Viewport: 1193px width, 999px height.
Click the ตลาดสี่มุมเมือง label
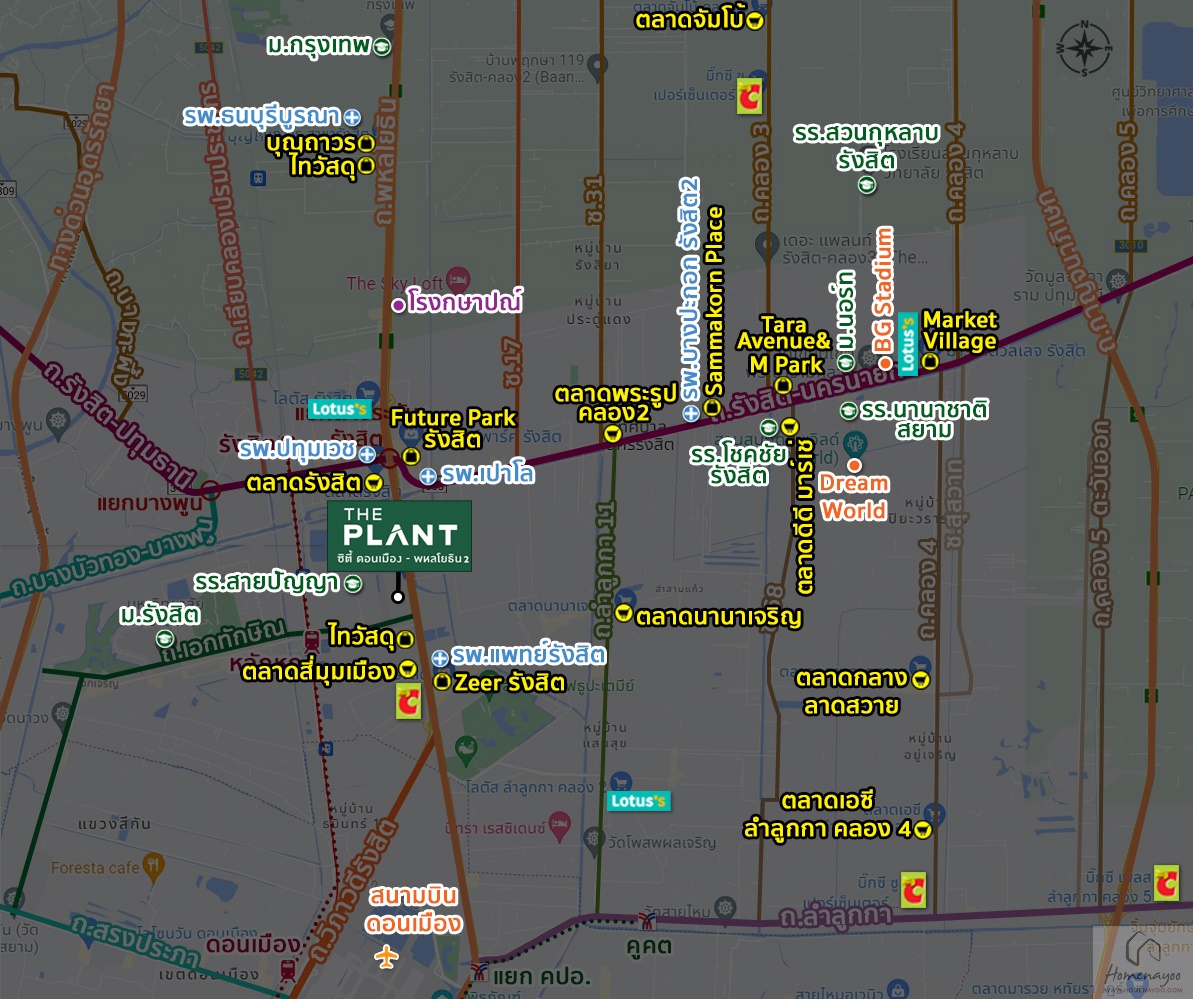tap(318, 671)
